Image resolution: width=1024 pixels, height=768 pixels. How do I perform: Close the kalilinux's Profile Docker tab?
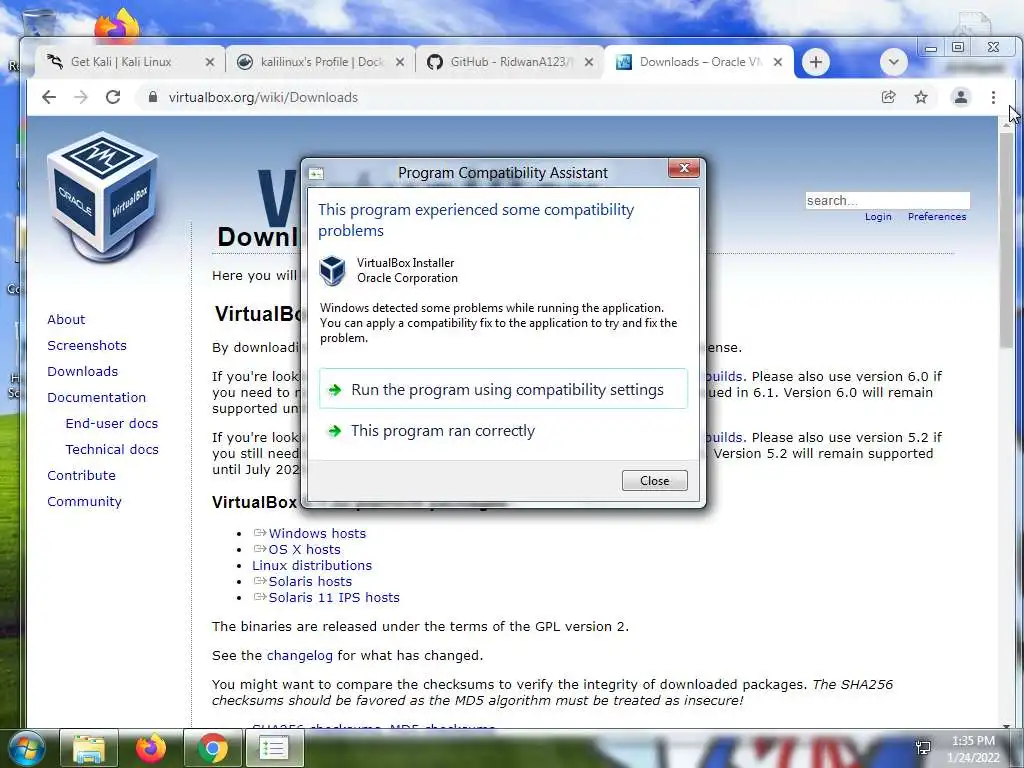[x=400, y=62]
